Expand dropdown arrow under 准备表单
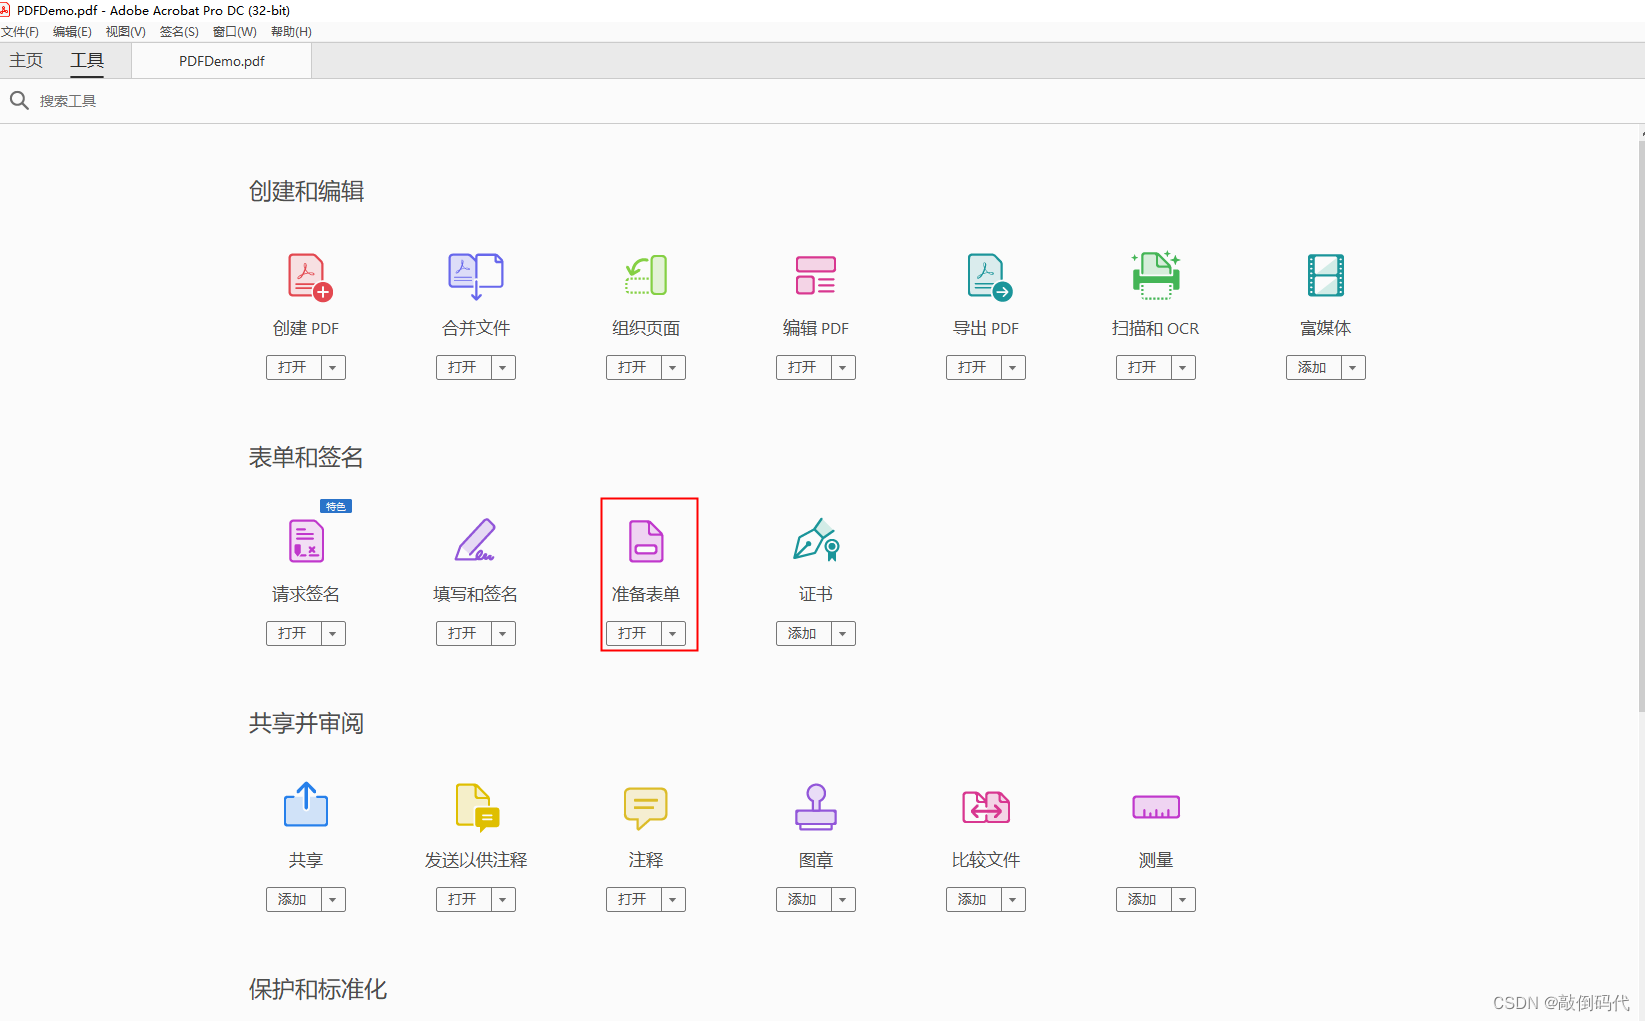 click(x=673, y=634)
